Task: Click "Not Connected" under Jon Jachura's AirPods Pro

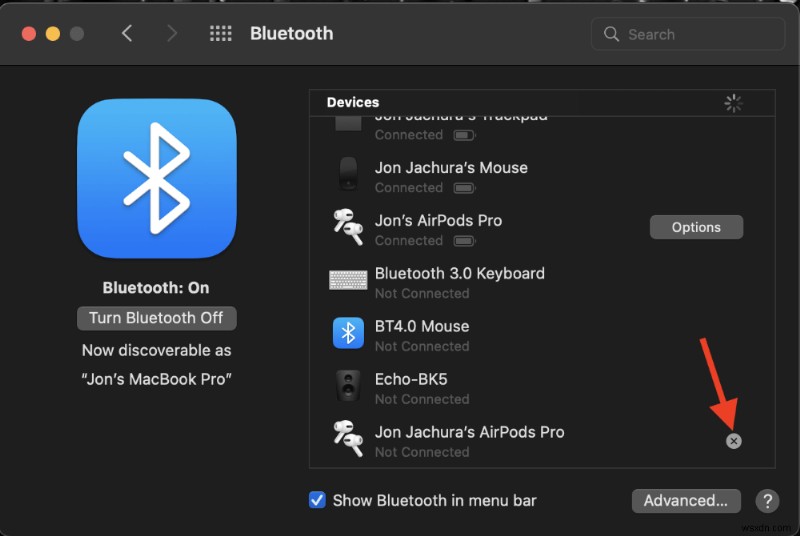Action: [x=422, y=452]
